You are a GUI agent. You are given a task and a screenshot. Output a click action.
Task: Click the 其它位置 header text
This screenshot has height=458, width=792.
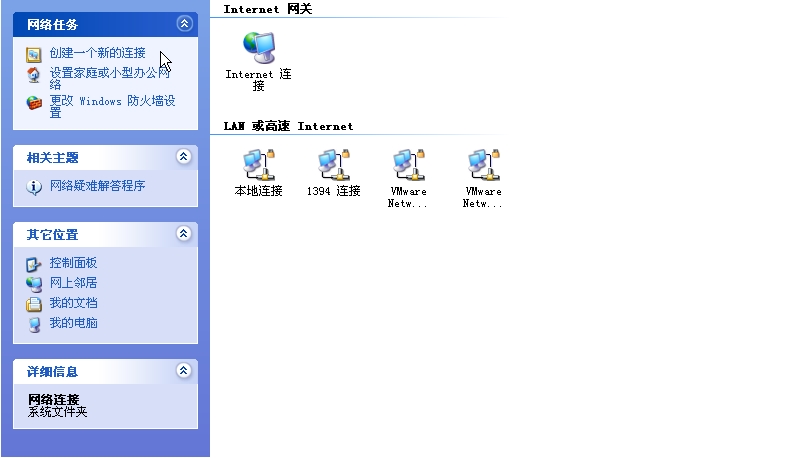[53, 235]
